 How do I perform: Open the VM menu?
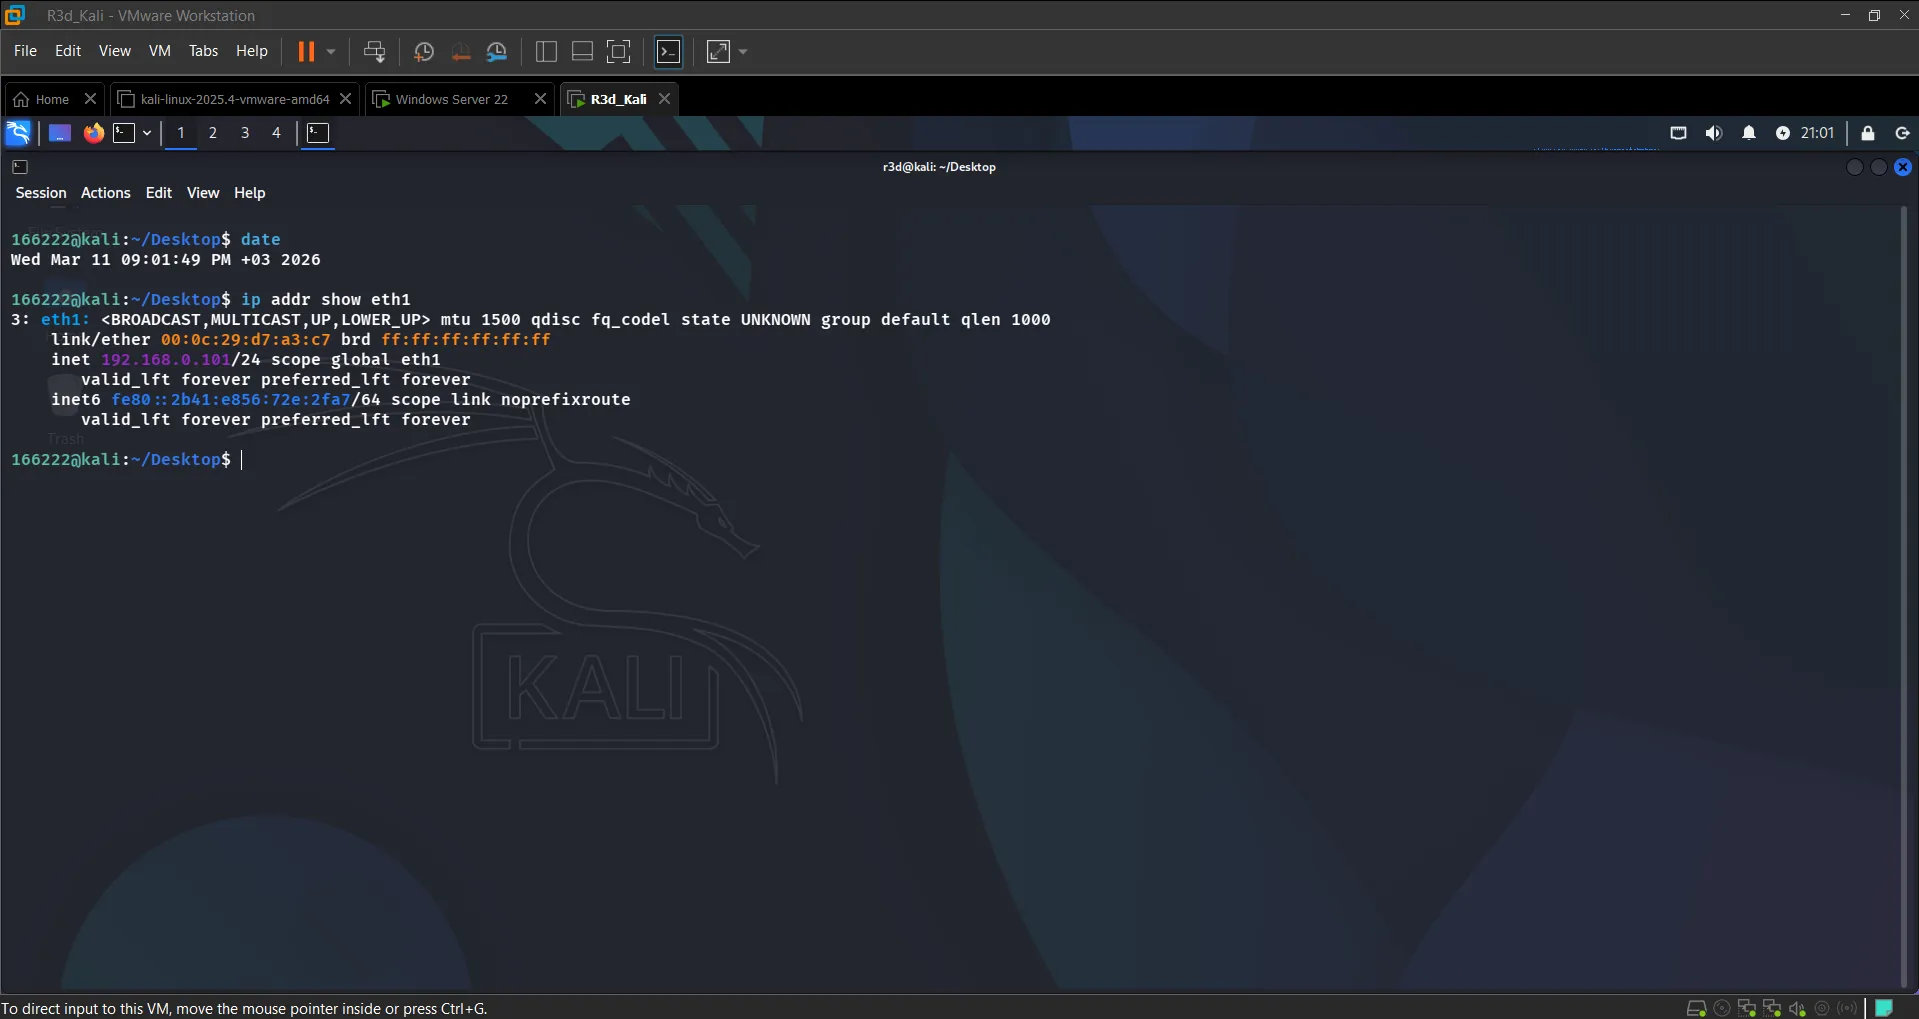tap(159, 51)
